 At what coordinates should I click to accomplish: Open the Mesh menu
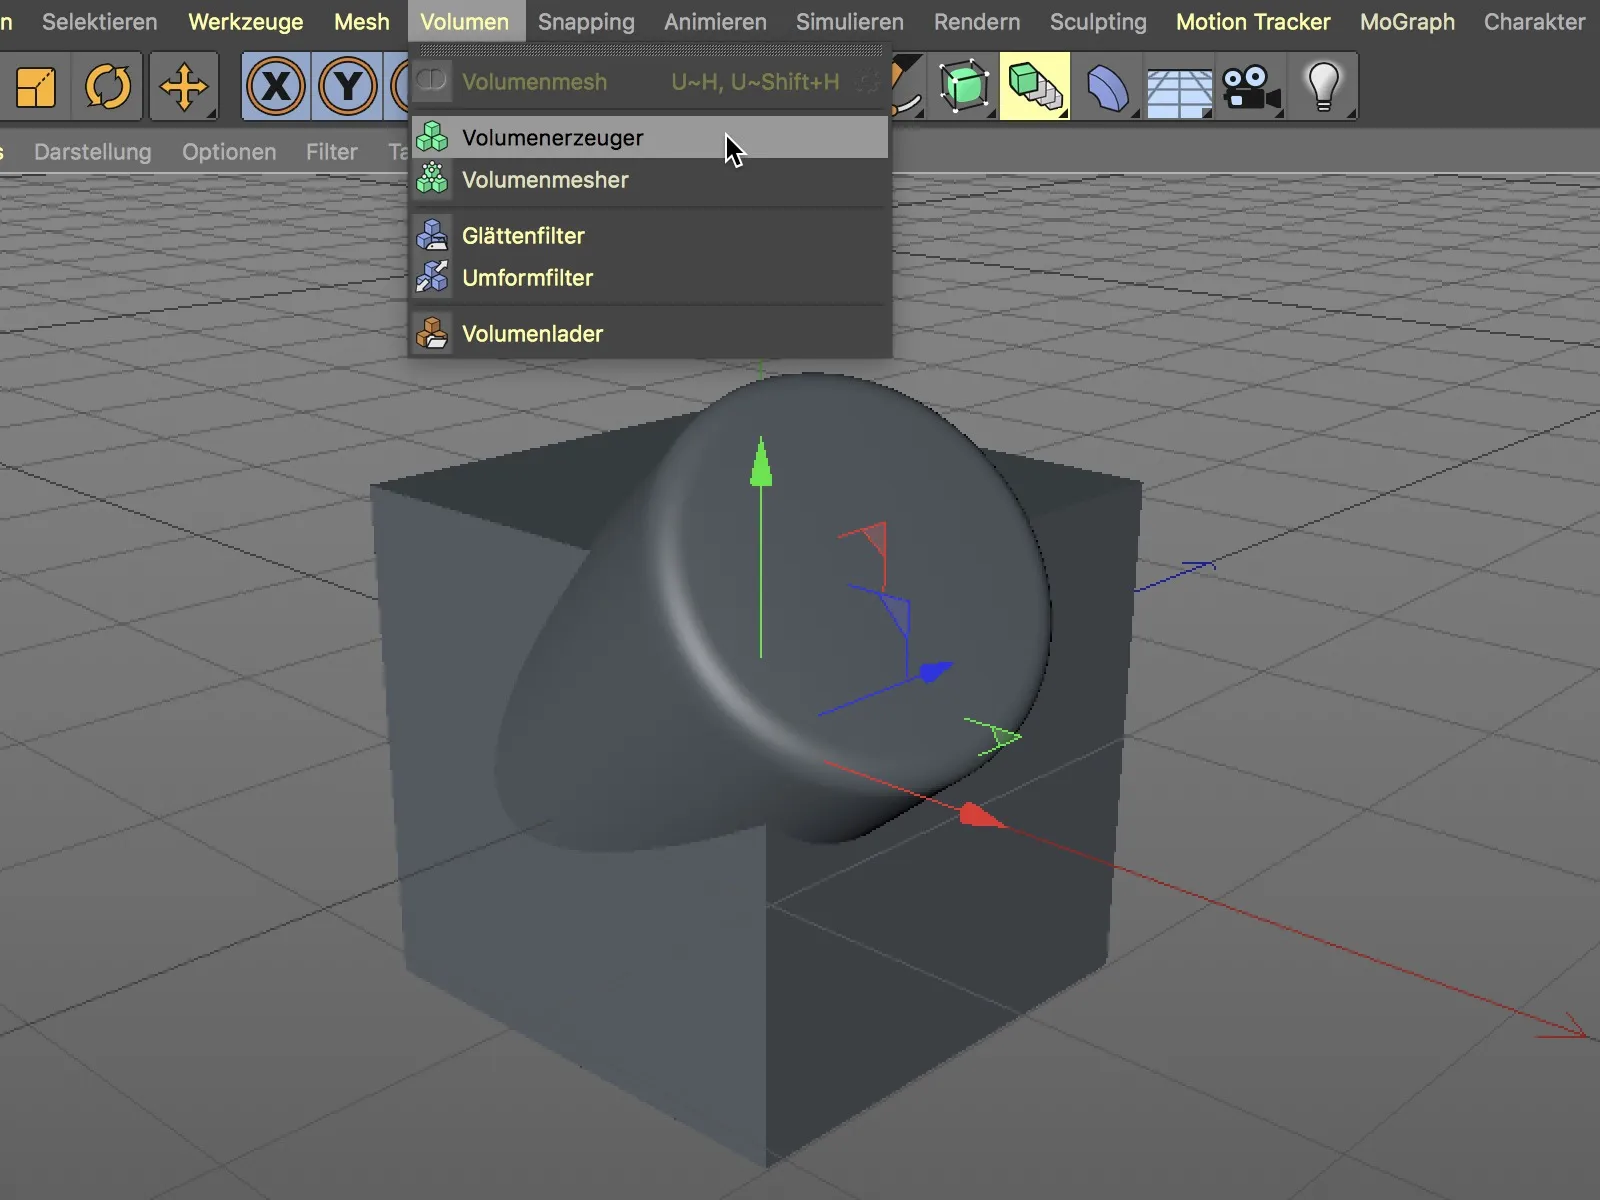[x=362, y=22]
